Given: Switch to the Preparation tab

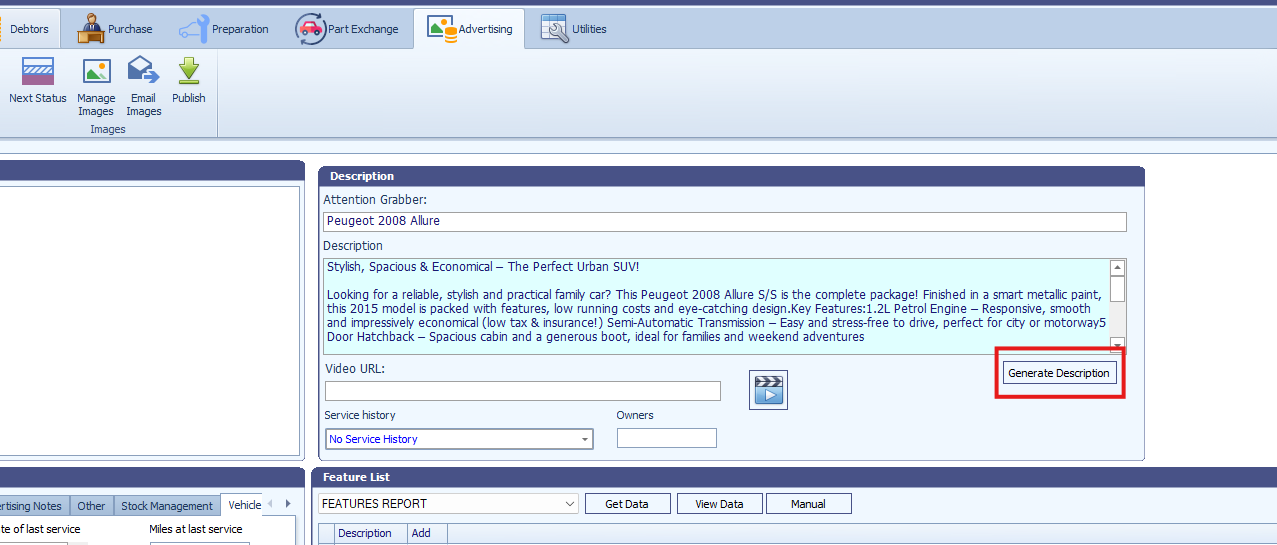Looking at the screenshot, I should [225, 29].
